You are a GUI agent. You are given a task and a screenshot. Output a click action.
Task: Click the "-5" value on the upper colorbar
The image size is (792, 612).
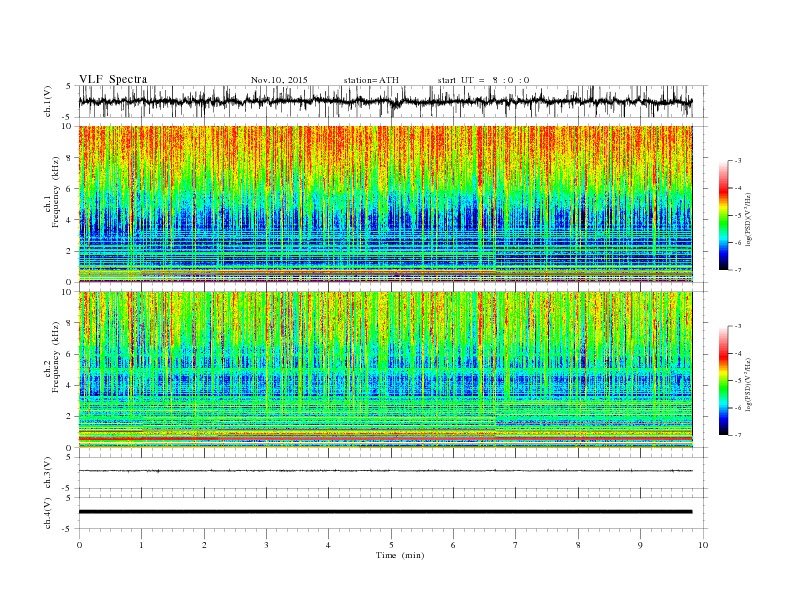(738, 215)
